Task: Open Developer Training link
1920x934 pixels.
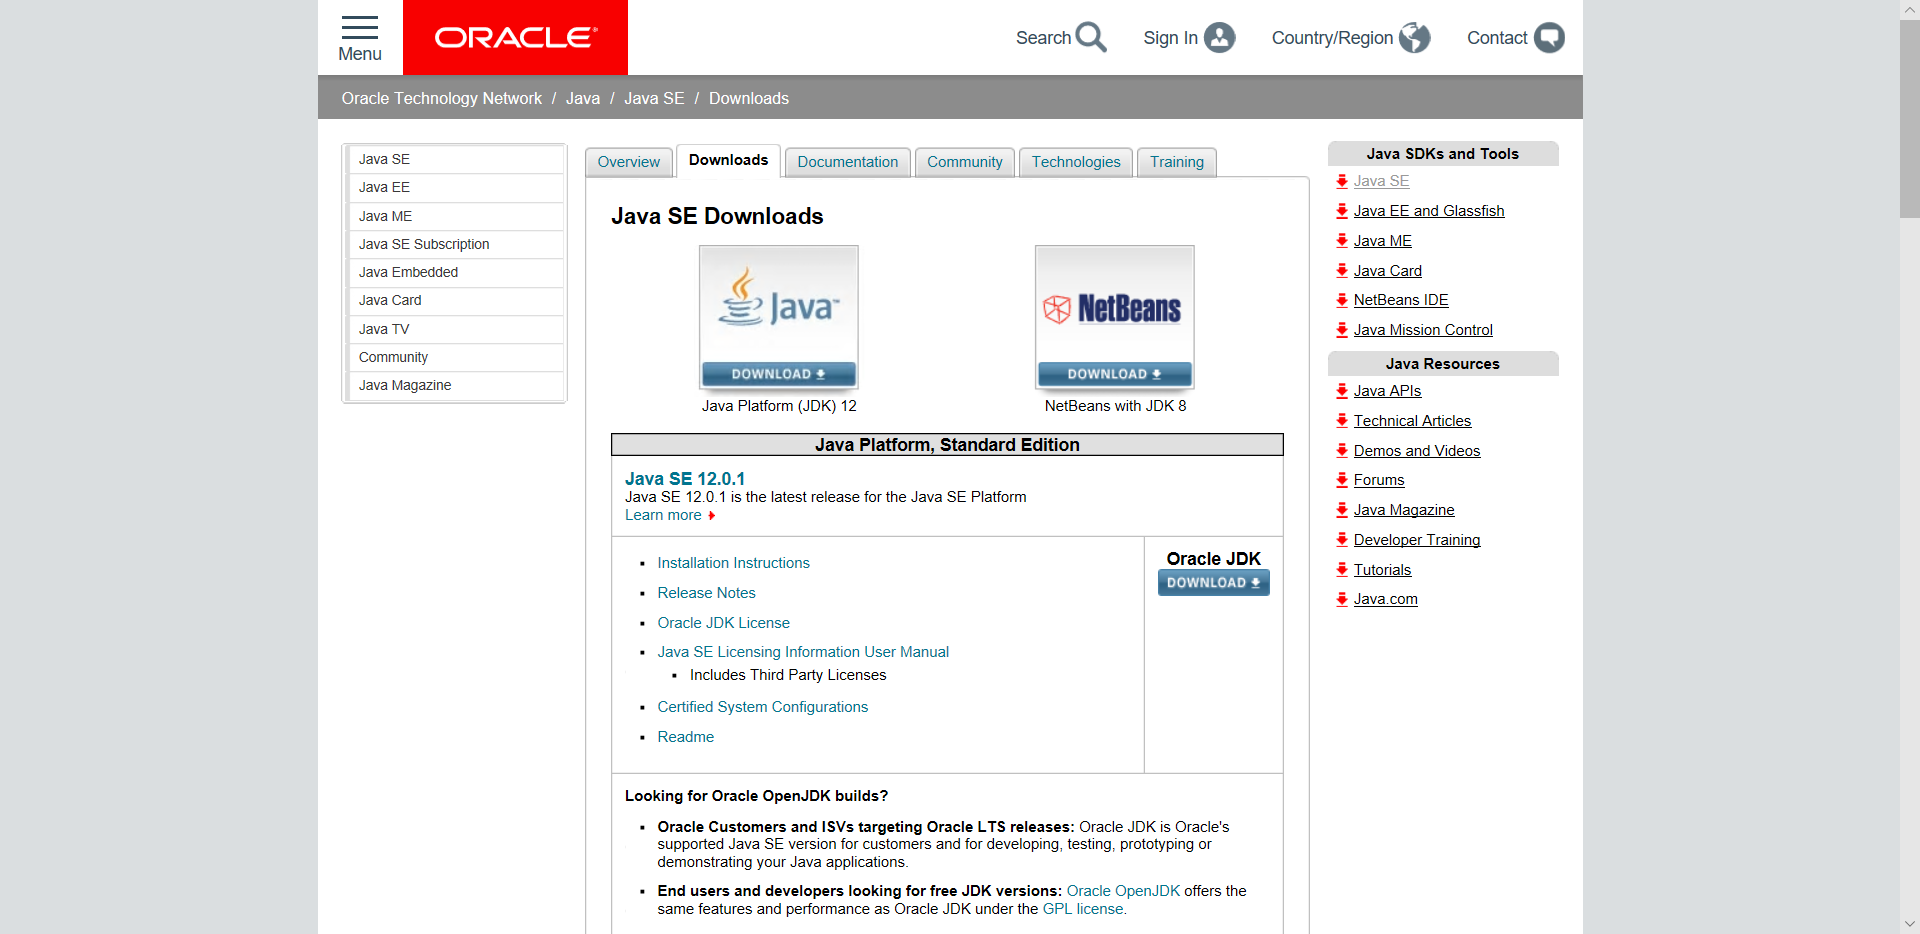Action: (x=1417, y=540)
